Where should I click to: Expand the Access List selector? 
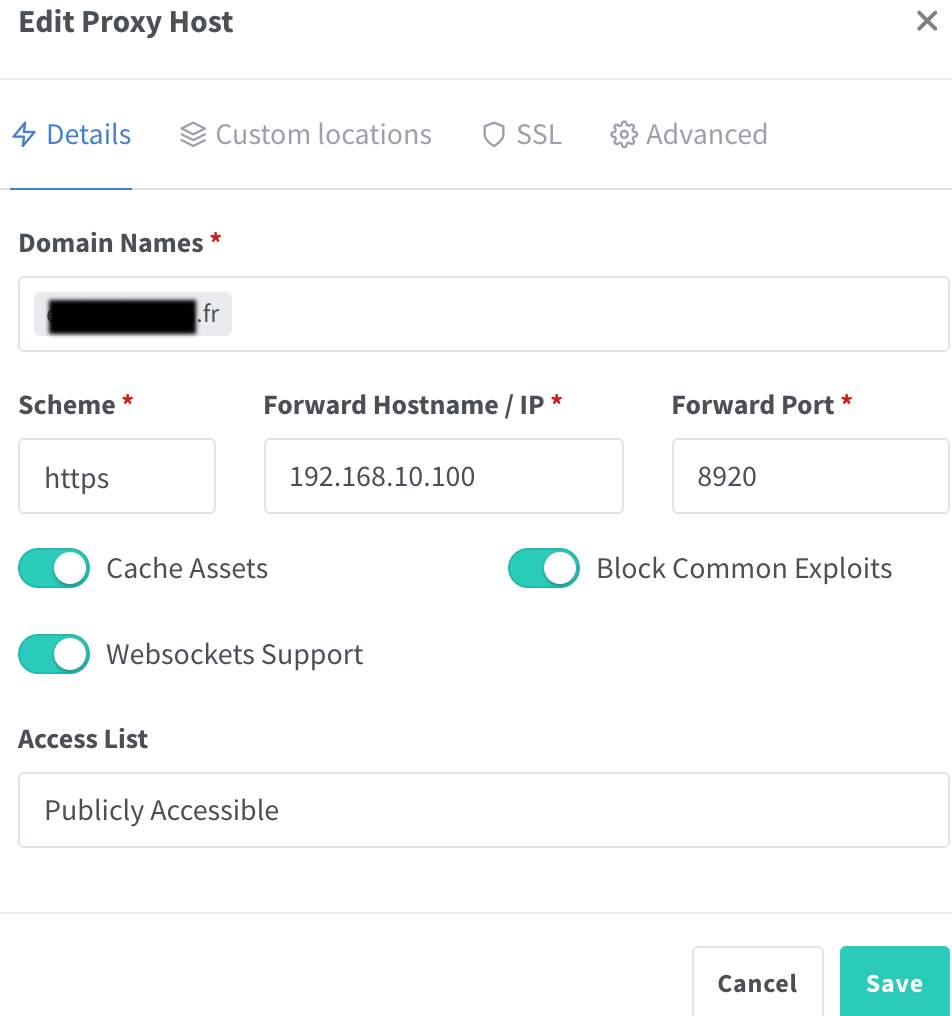coord(483,810)
